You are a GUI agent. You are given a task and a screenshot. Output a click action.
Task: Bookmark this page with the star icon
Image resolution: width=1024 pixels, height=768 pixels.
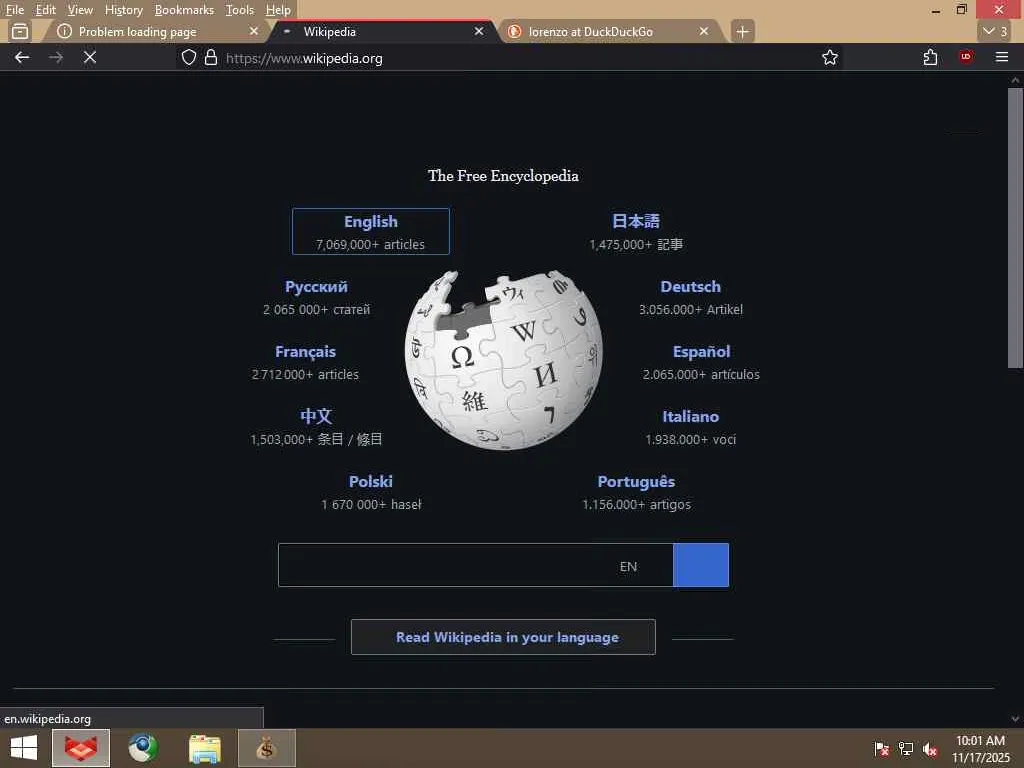pyautogui.click(x=829, y=57)
